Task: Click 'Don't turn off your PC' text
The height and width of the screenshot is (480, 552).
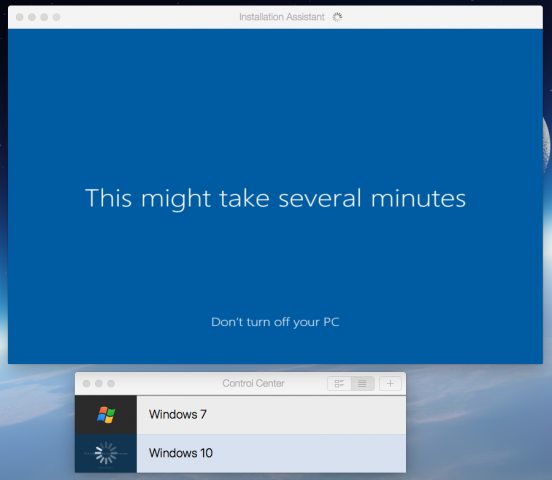Action: click(x=275, y=322)
